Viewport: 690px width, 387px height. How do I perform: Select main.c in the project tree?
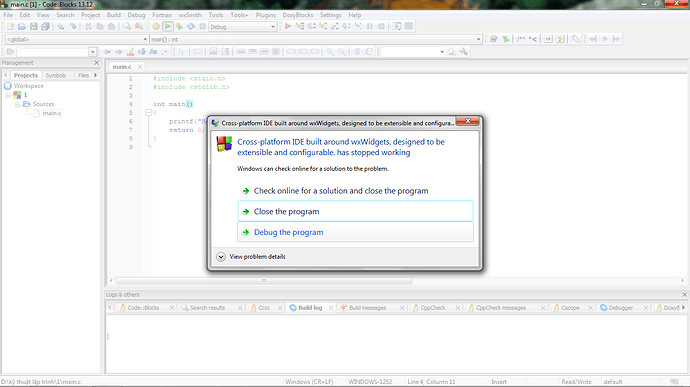click(52, 113)
